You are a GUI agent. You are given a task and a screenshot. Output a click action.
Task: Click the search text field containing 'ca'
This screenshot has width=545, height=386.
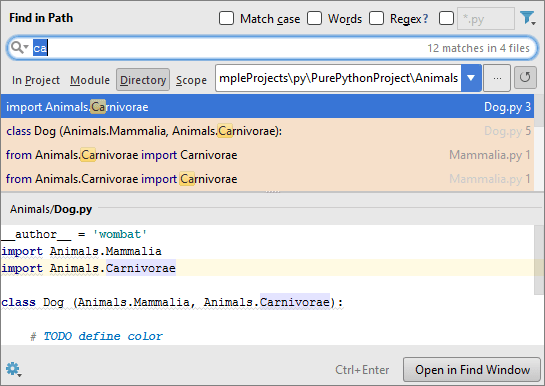pyautogui.click(x=272, y=48)
